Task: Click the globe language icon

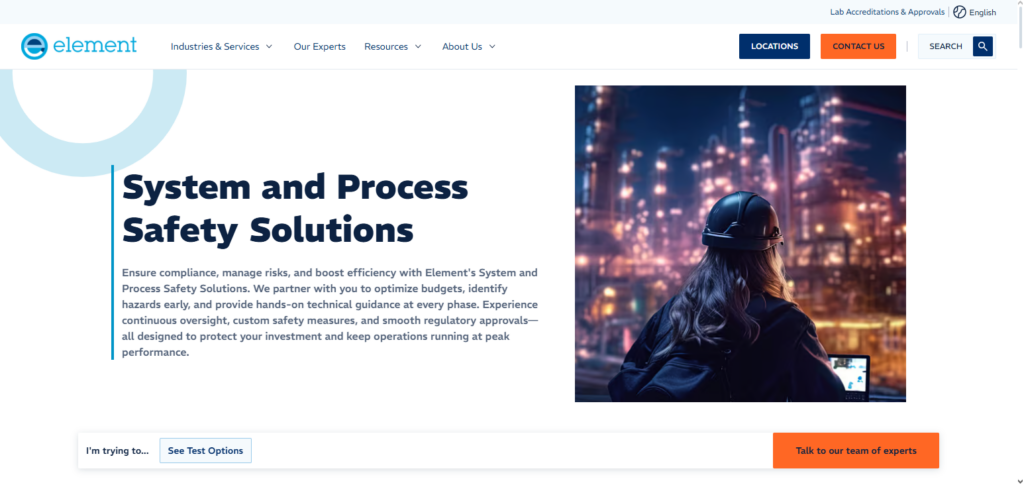Action: 959,12
